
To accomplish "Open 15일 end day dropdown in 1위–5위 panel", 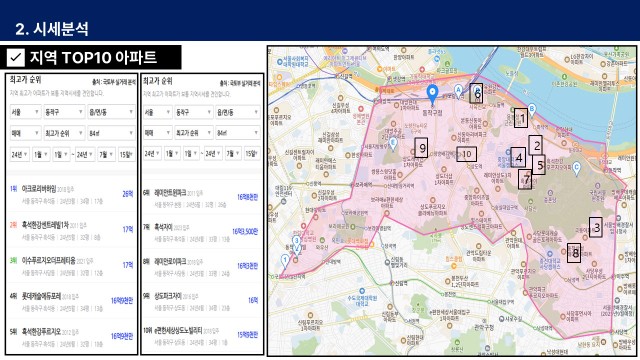I will (127, 155).
